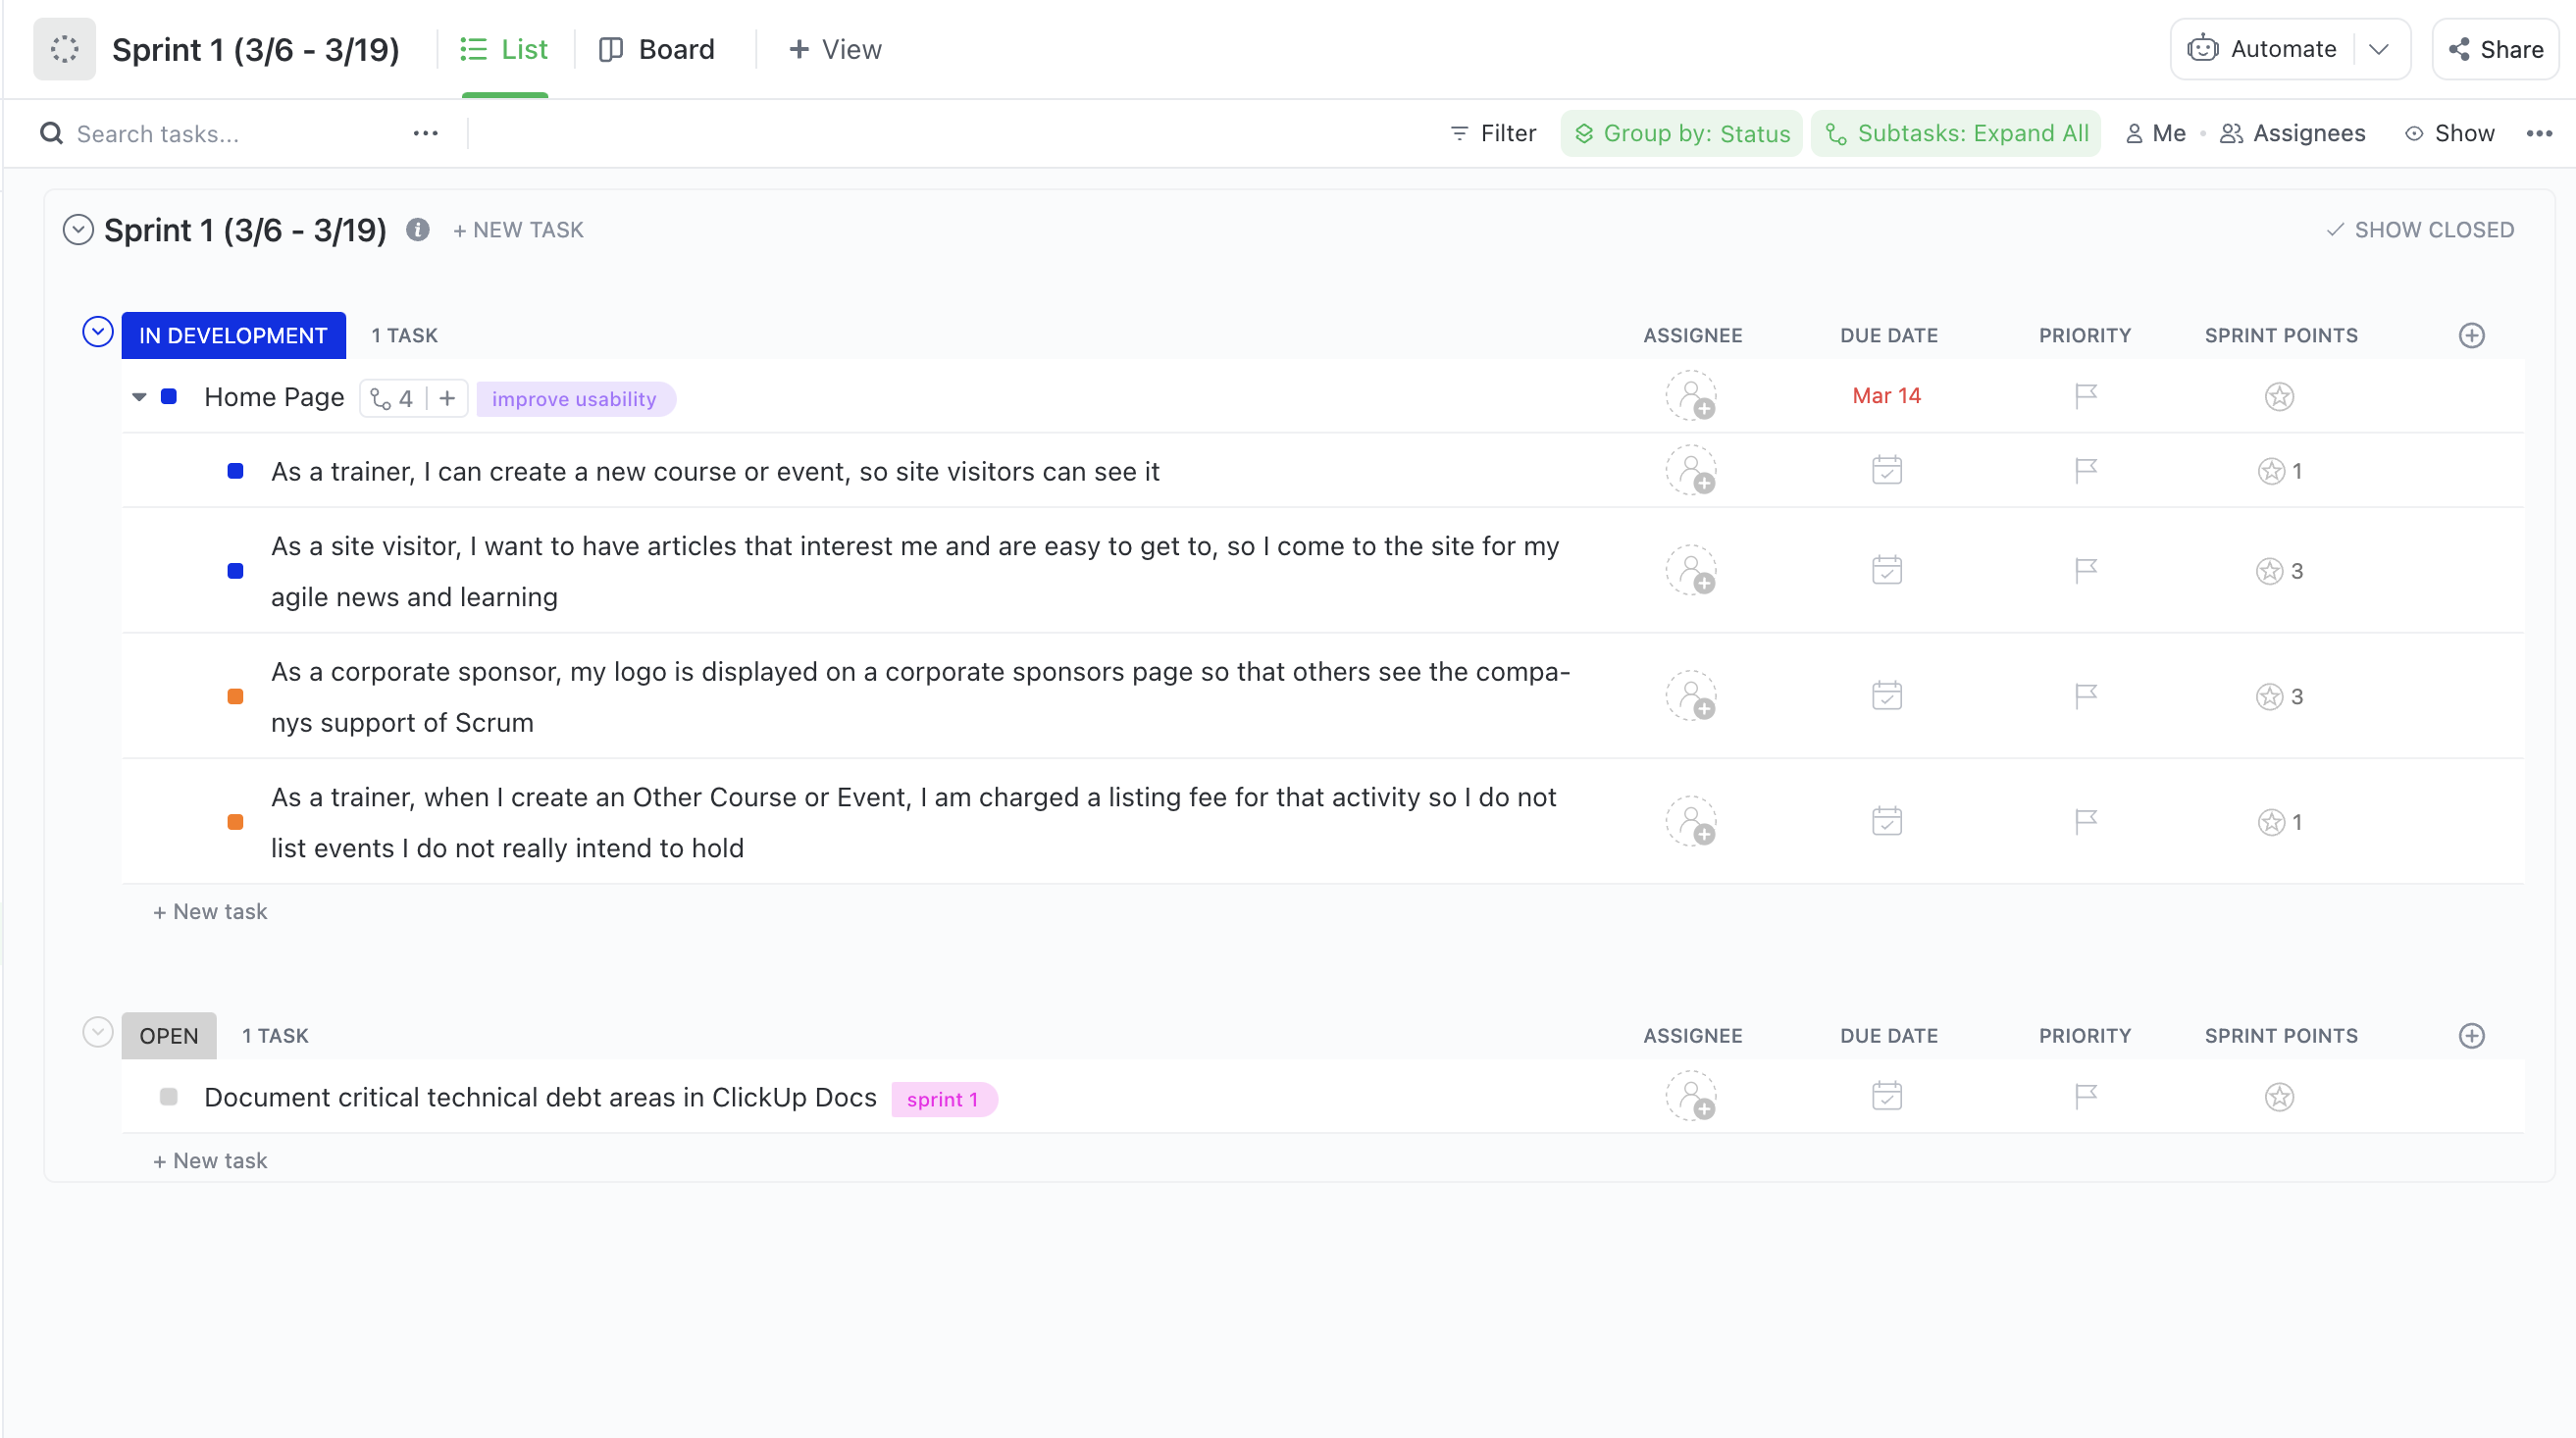
Task: Toggle the Me filter
Action: click(2156, 133)
